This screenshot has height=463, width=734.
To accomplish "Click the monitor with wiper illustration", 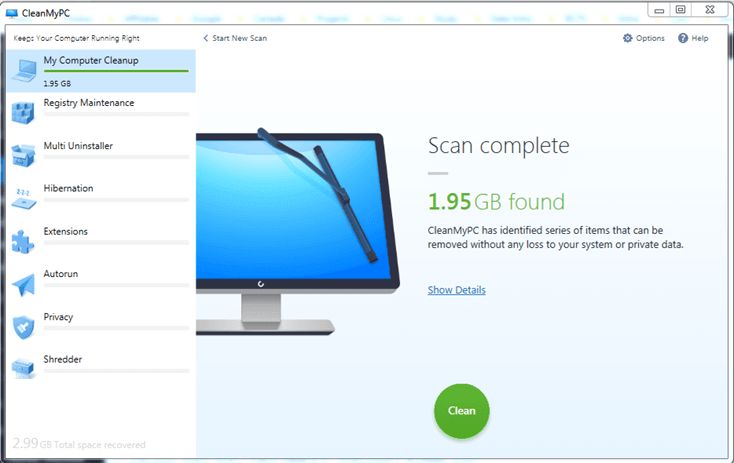I will 297,232.
